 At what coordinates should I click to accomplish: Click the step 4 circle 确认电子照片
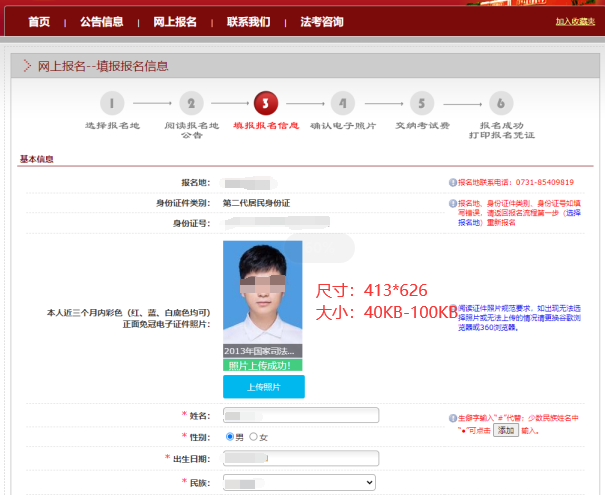pyautogui.click(x=343, y=102)
